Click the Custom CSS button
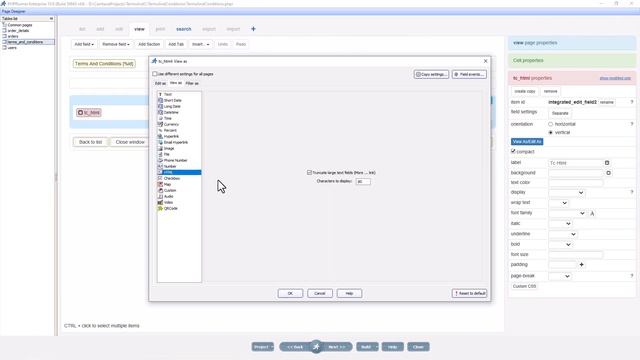Viewport: 640px width, 360px height. pos(524,286)
